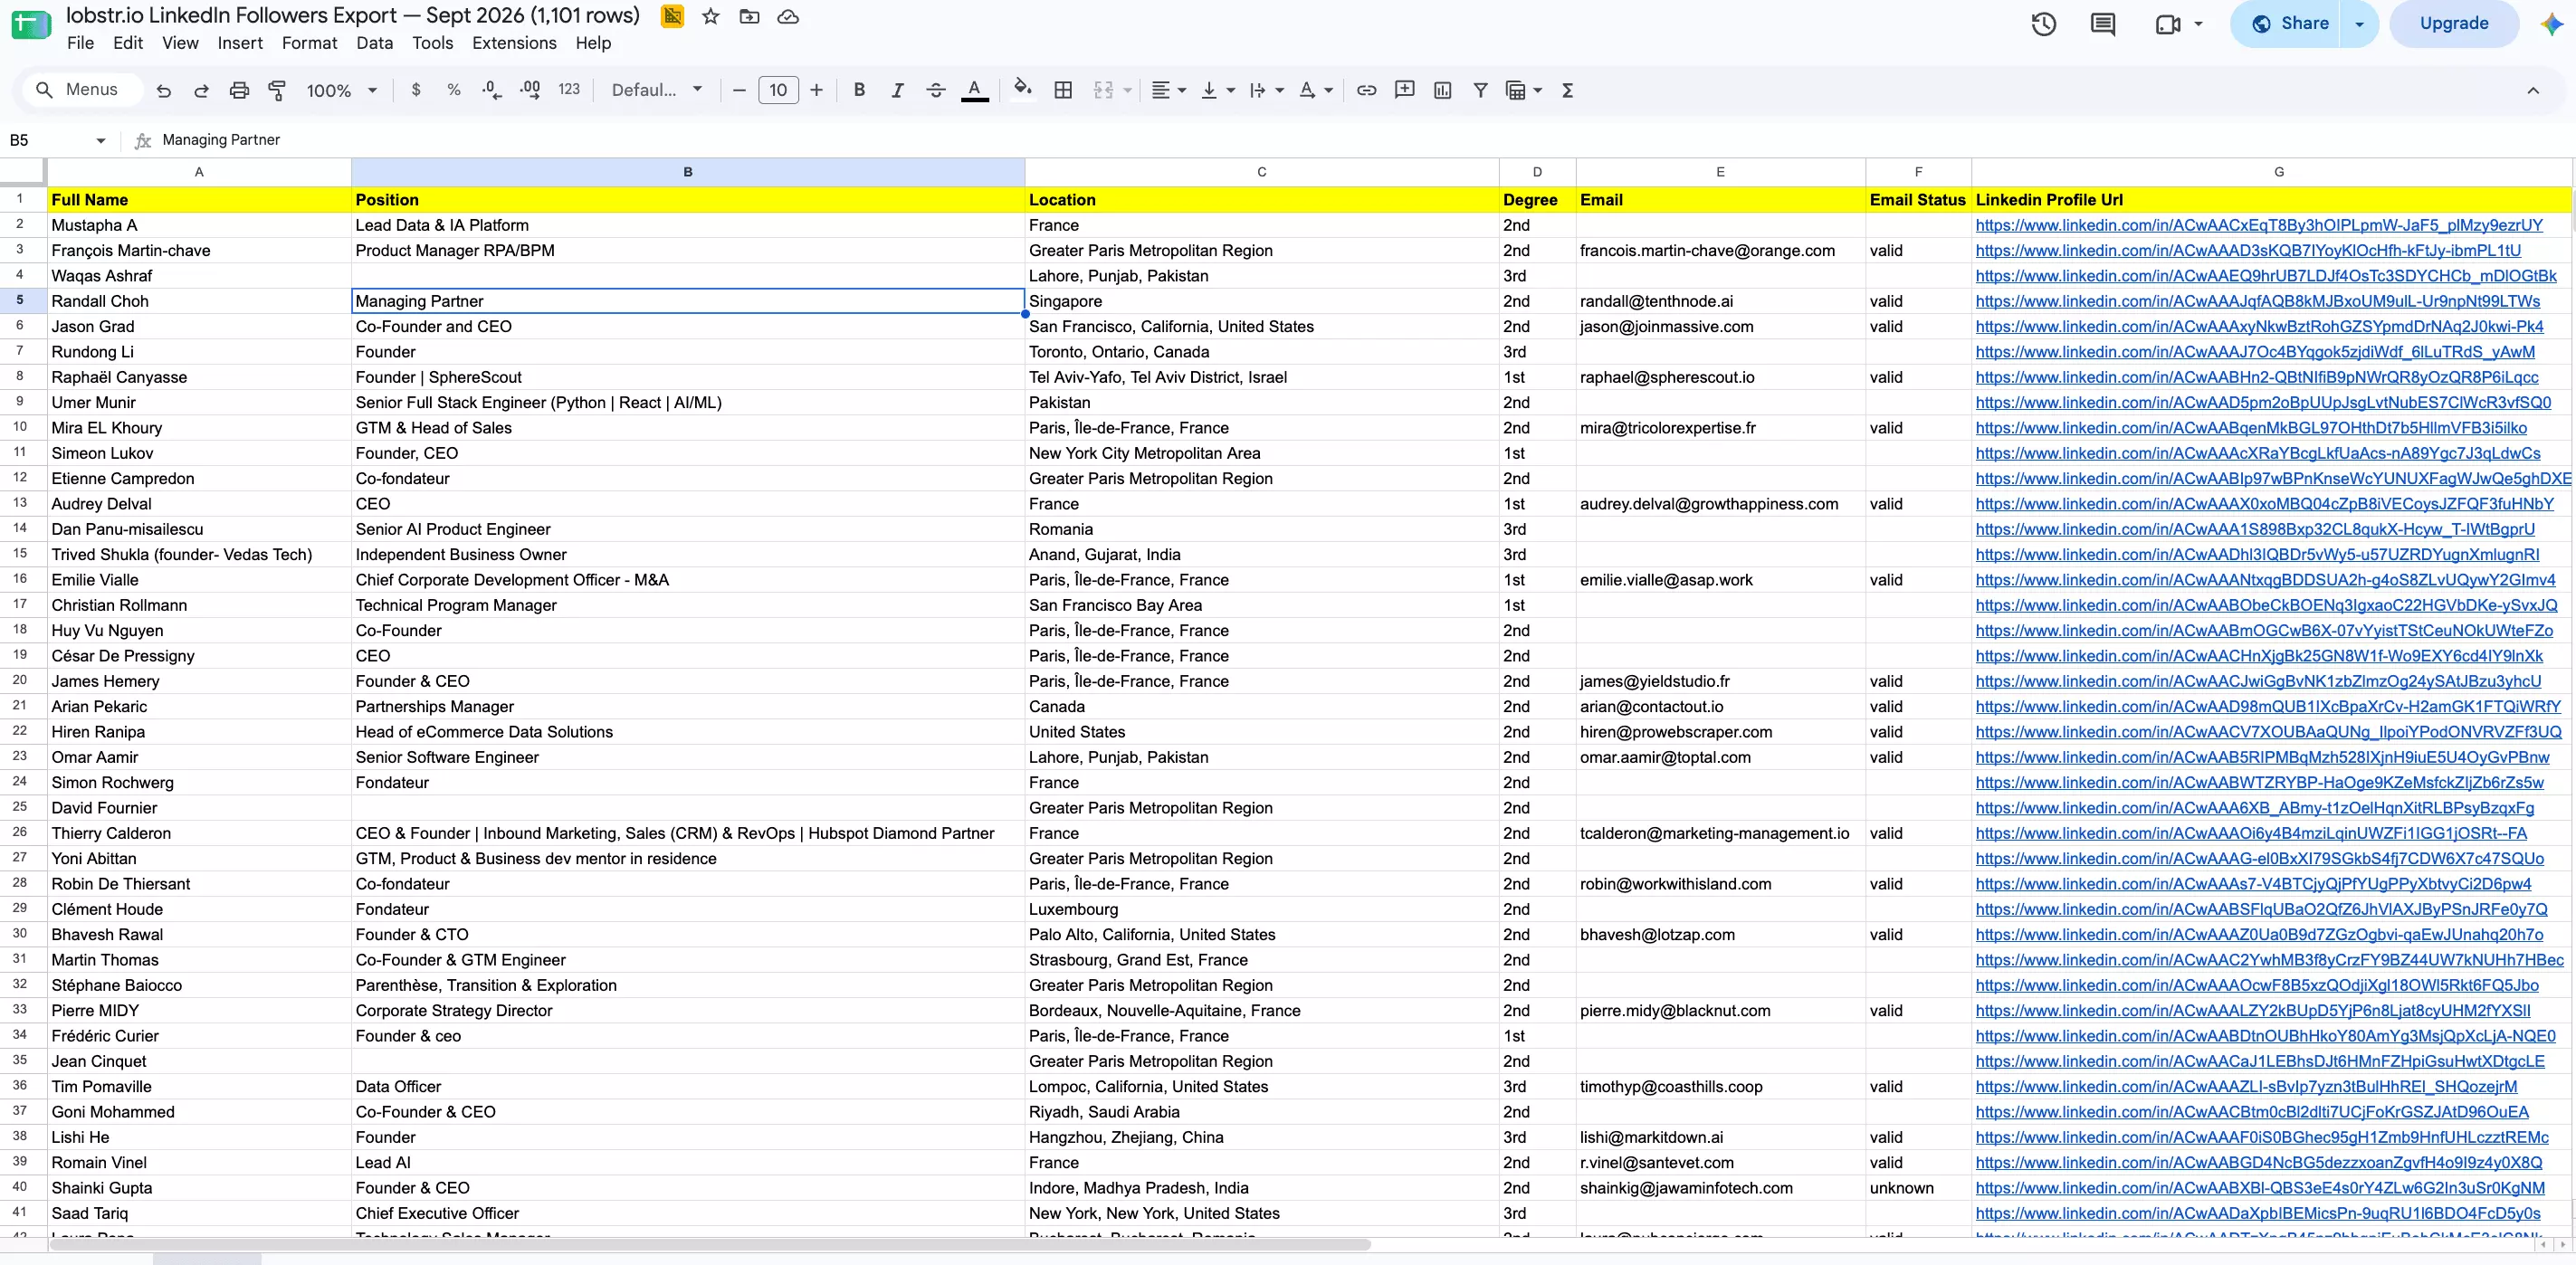Print the spreadsheet via printer icon
Screen dimensions: 2576x1265
(x=239, y=90)
